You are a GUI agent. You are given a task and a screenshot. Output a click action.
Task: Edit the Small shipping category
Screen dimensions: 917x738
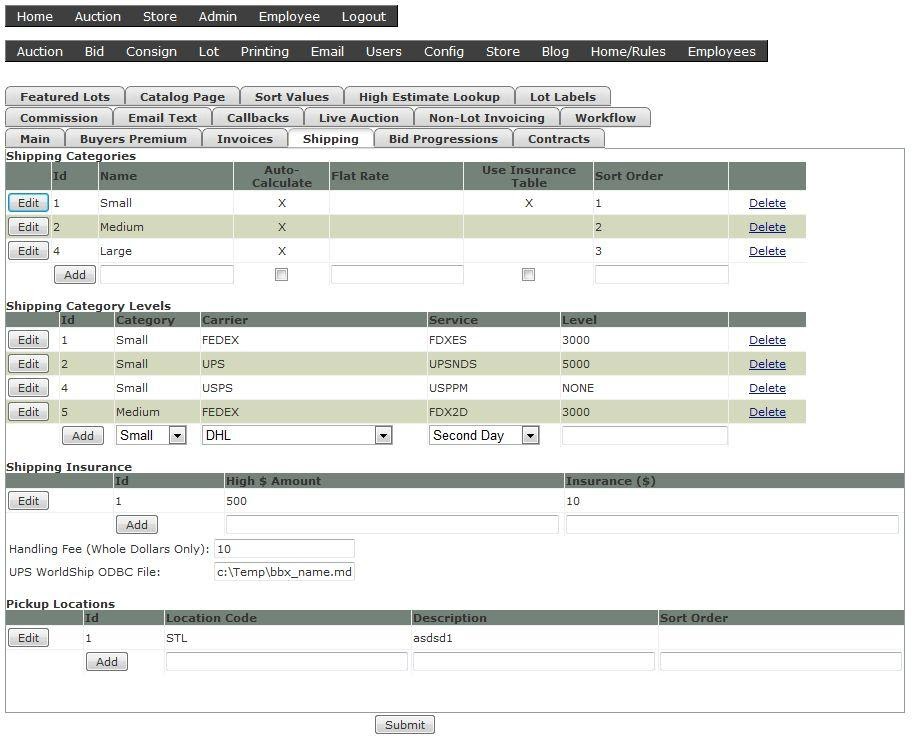[x=28, y=203]
